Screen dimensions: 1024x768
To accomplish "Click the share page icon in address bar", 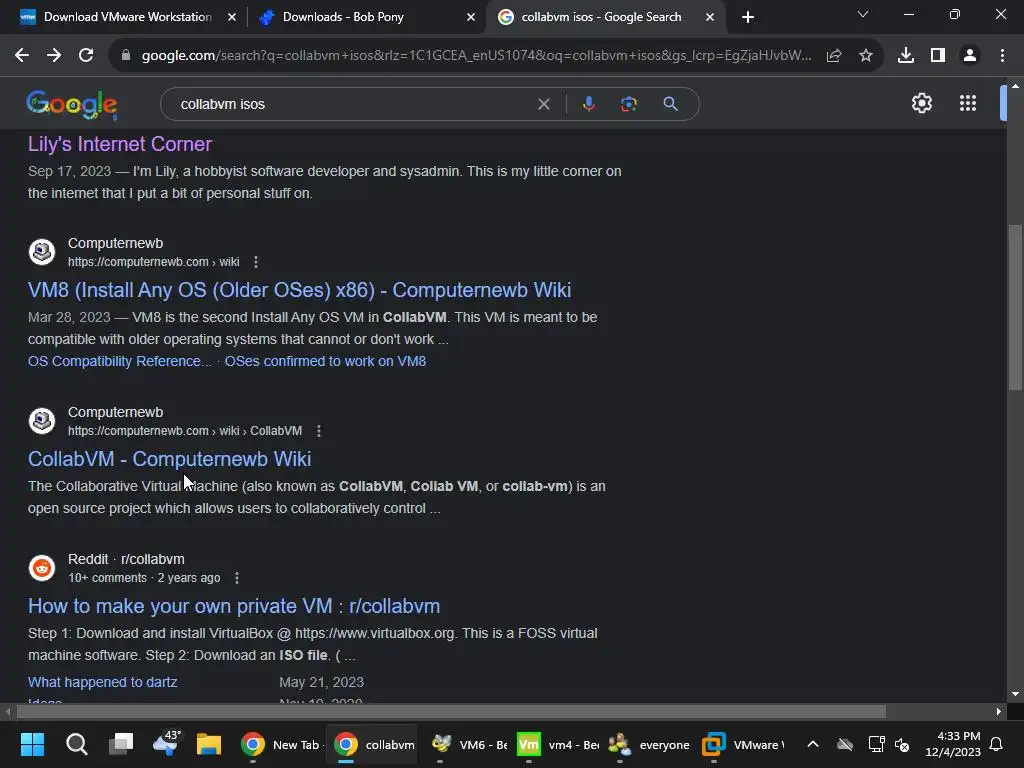I will pos(834,56).
